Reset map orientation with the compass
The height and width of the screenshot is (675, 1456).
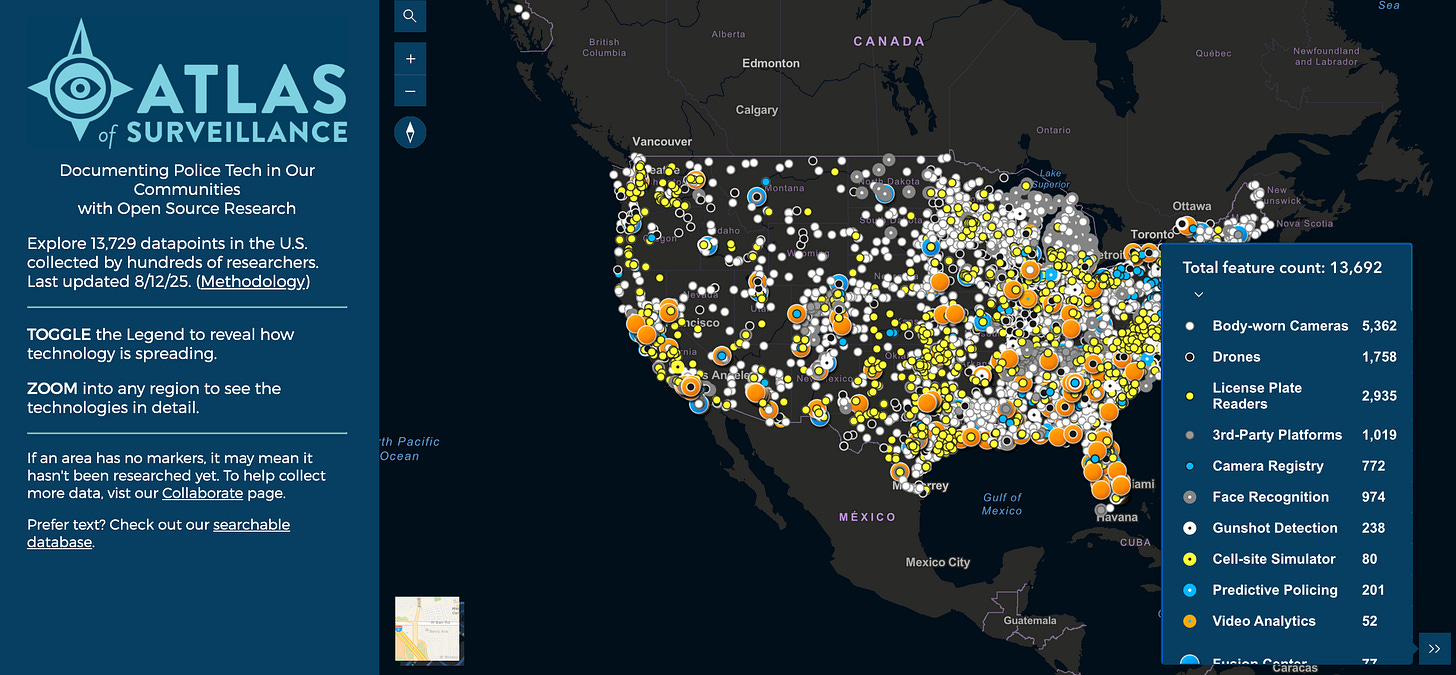click(x=410, y=132)
